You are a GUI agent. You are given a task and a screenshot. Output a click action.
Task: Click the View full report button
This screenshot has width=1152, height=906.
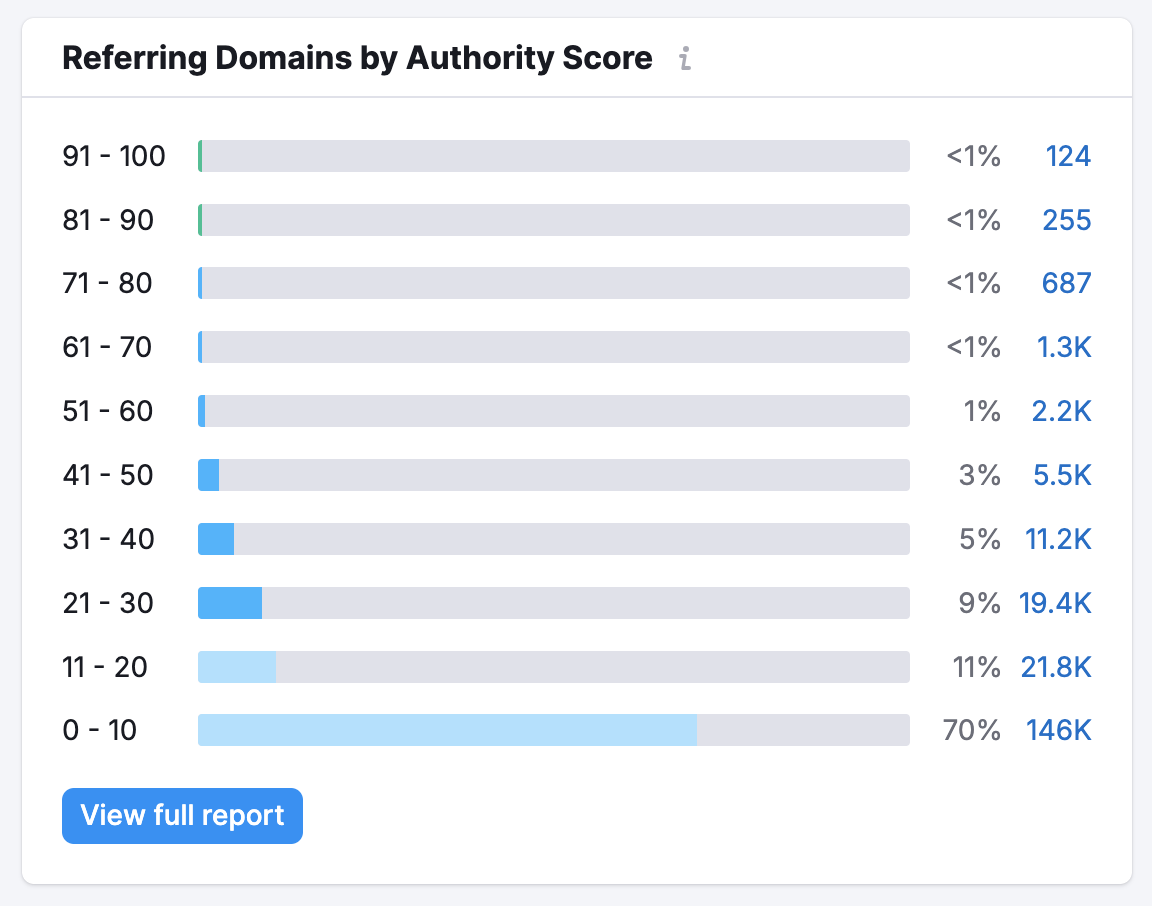coord(182,816)
